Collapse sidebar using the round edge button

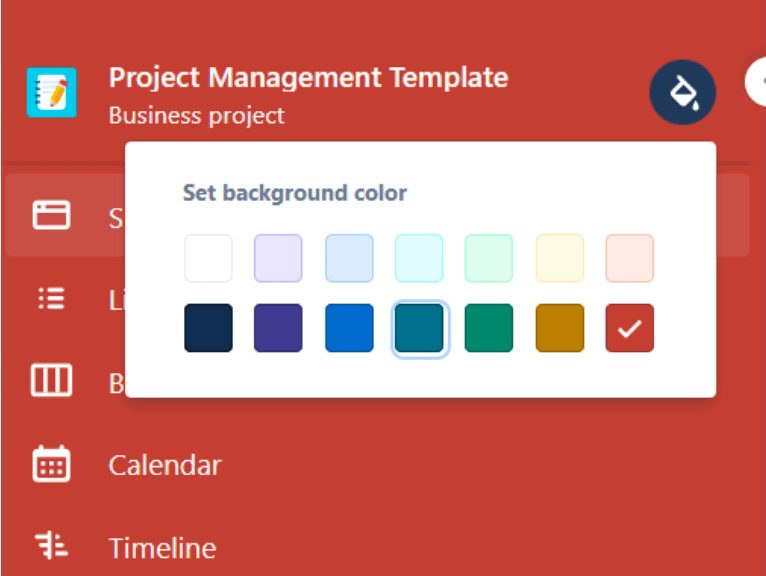[757, 82]
